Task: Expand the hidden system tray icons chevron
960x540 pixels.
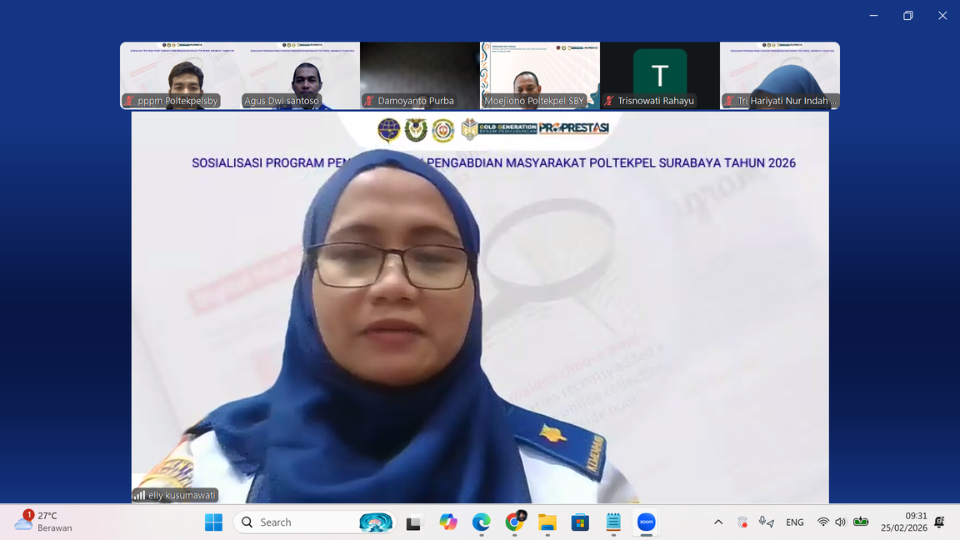Action: (718, 522)
